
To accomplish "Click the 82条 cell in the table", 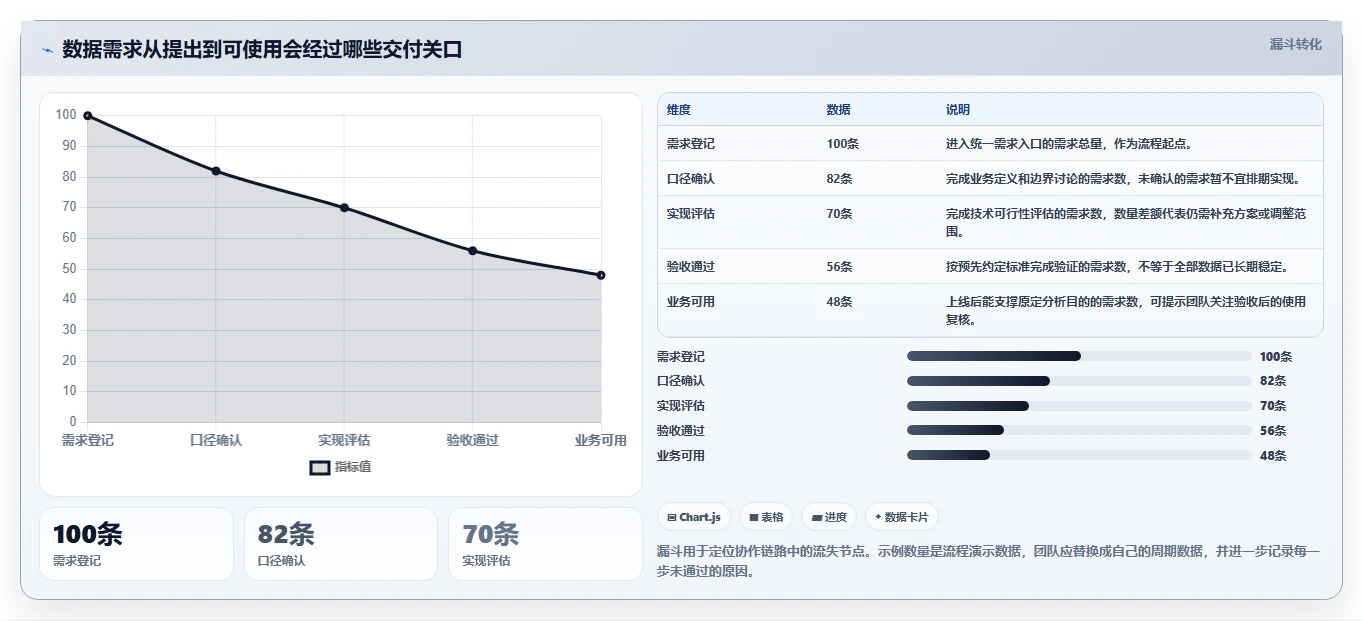I will 839,179.
